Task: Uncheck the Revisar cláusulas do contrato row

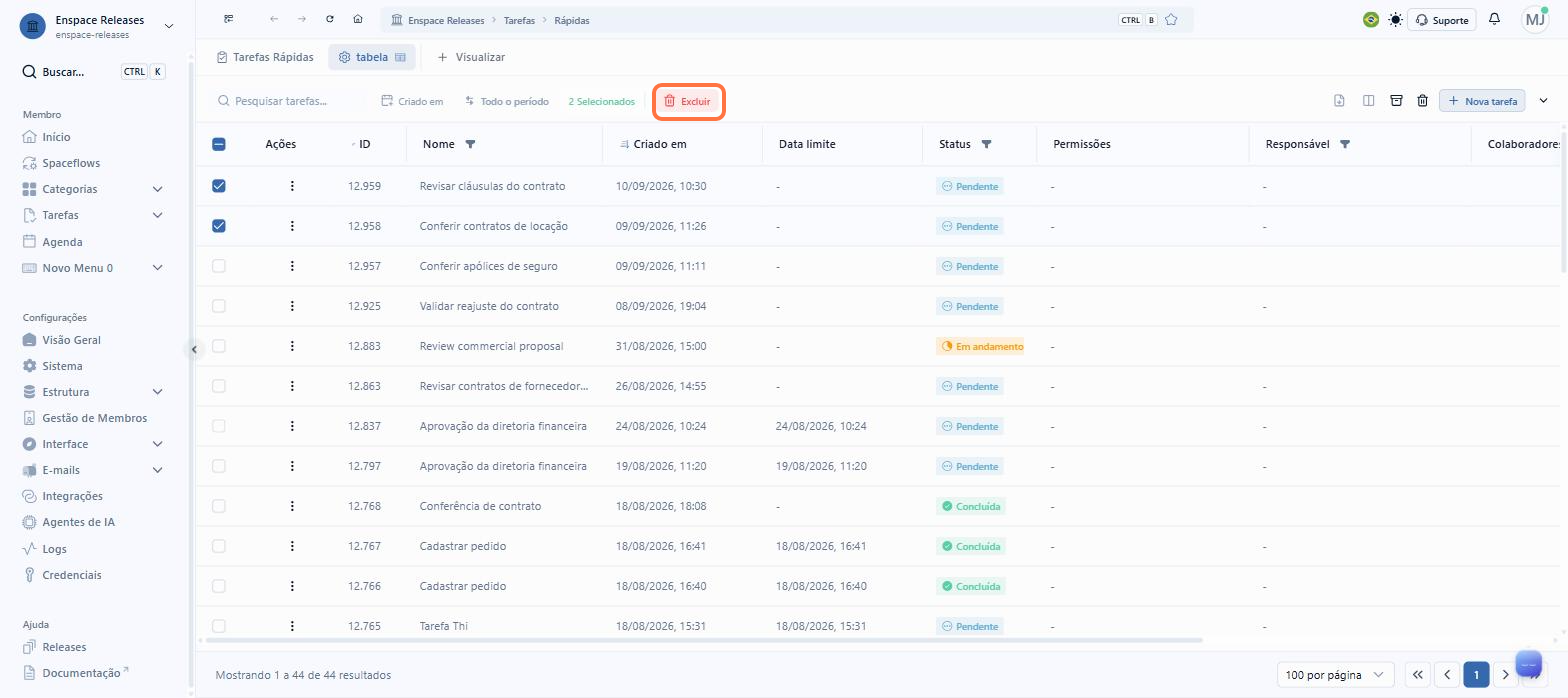Action: point(219,186)
